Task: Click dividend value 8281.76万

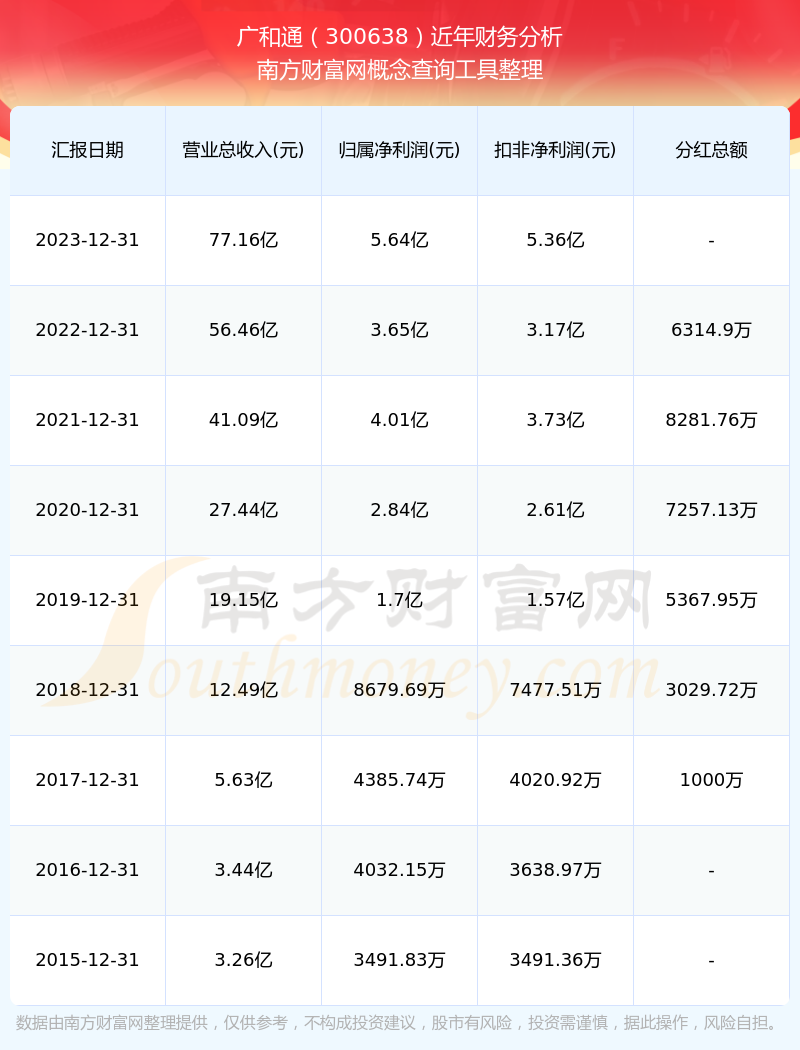Action: pos(712,420)
